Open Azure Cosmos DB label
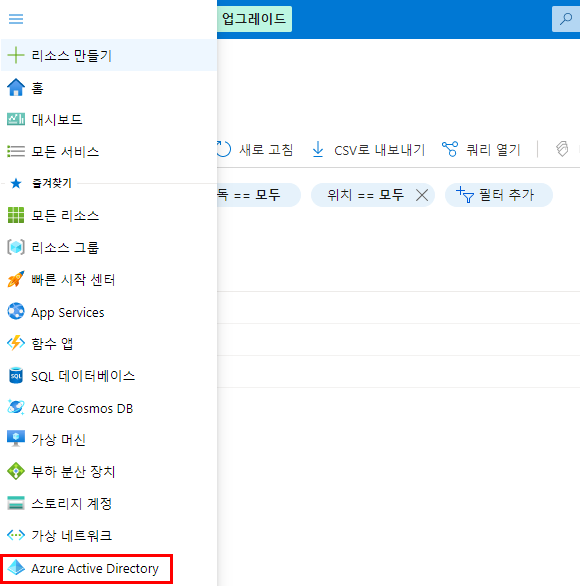 (x=82, y=408)
